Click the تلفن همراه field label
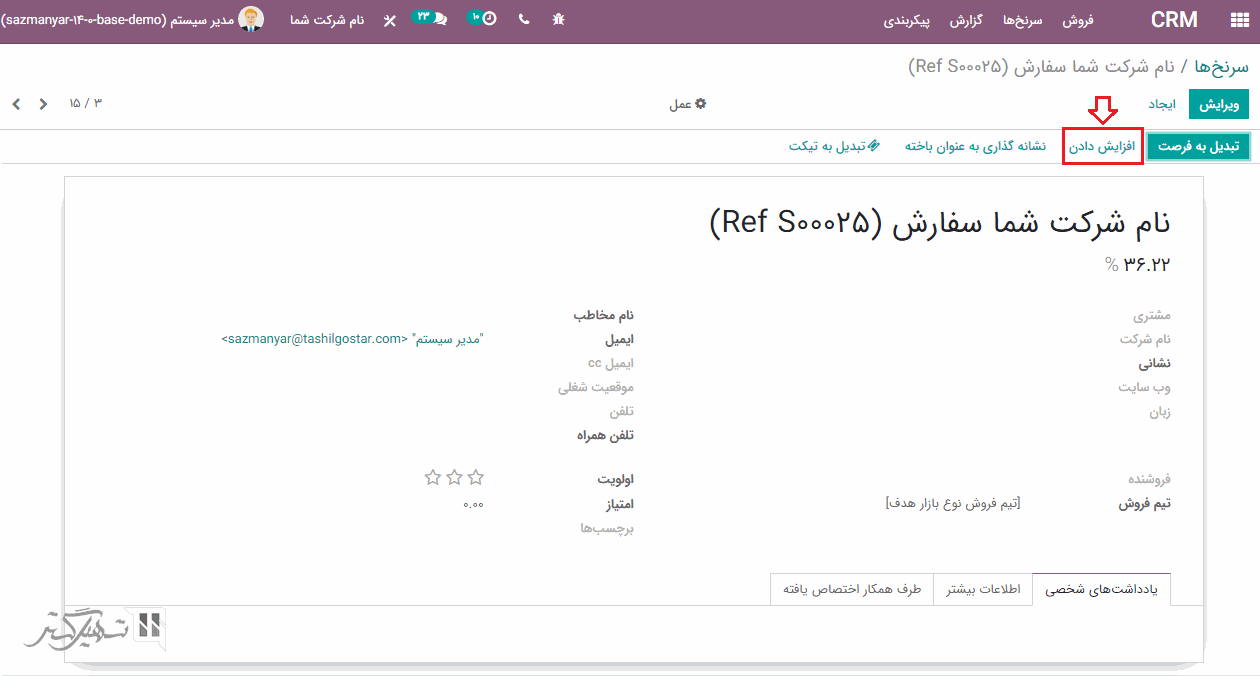The height and width of the screenshot is (676, 1260). click(606, 435)
